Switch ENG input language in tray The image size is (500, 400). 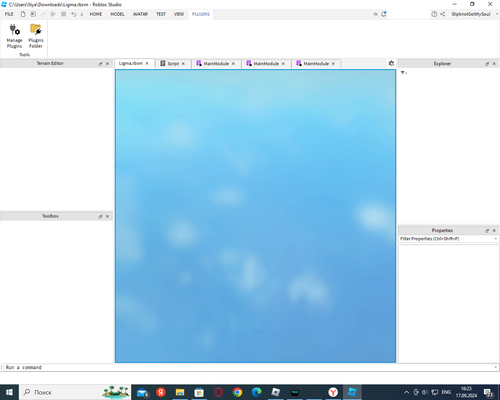(446, 392)
